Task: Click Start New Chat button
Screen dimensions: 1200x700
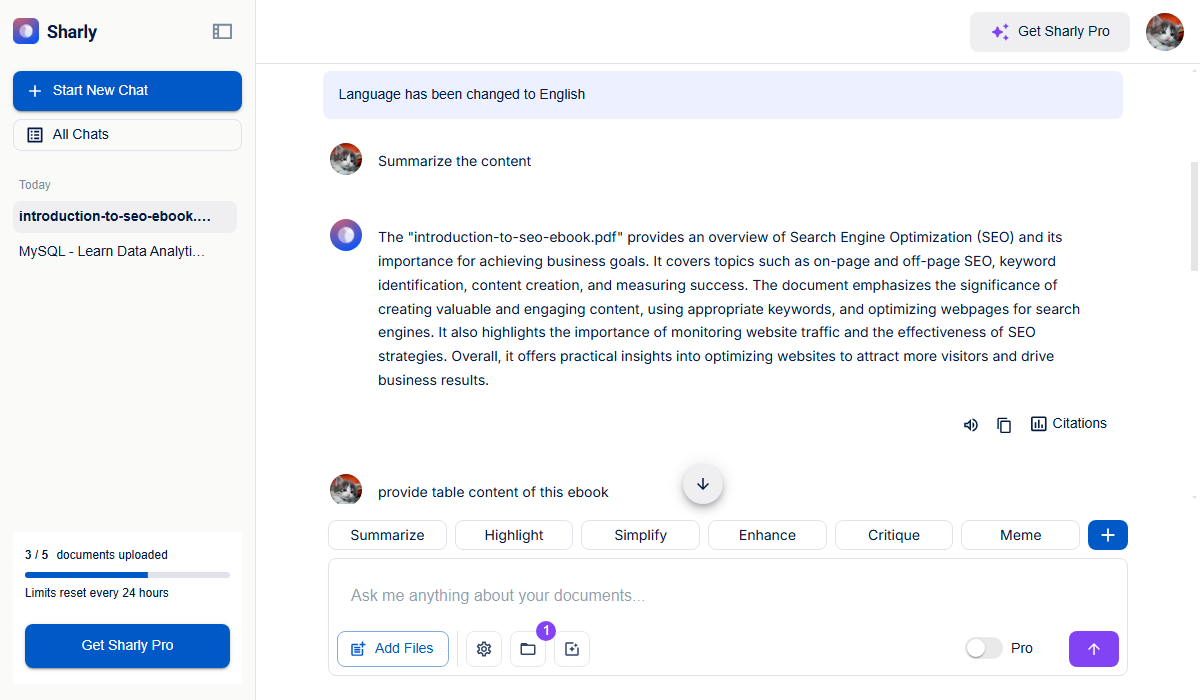Action: pyautogui.click(x=127, y=91)
